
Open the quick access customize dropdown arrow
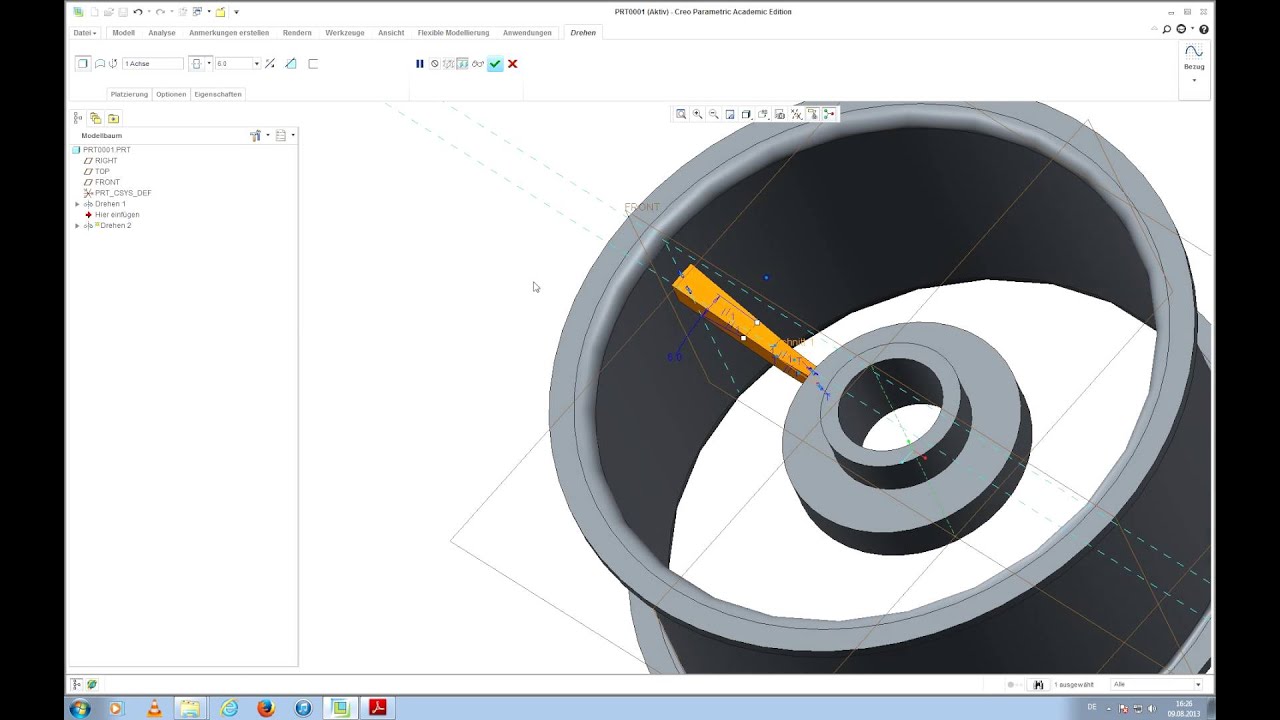pyautogui.click(x=236, y=12)
